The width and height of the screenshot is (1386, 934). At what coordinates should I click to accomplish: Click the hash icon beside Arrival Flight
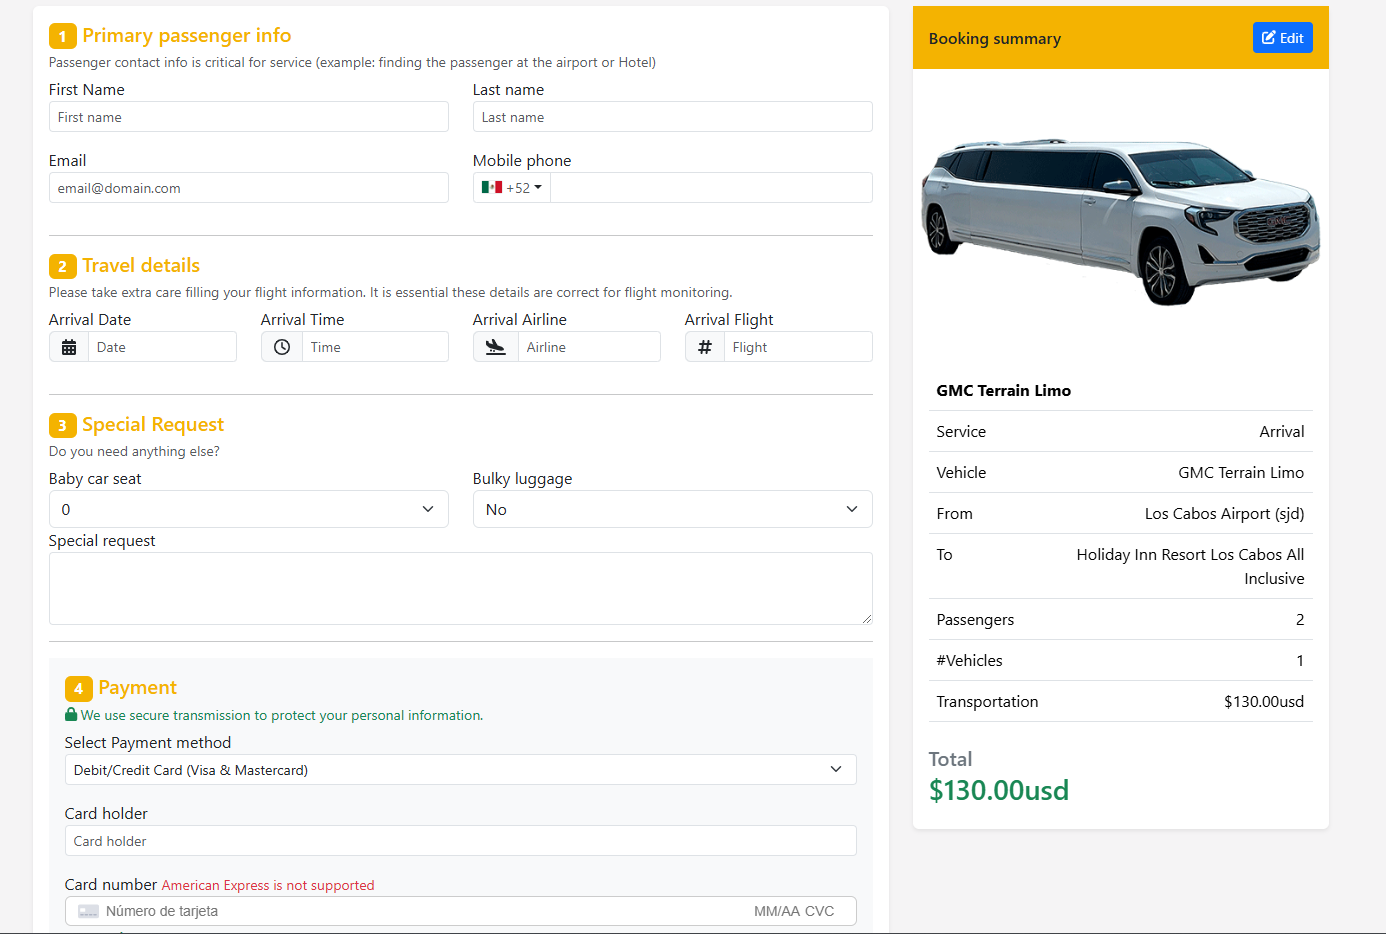tap(705, 347)
